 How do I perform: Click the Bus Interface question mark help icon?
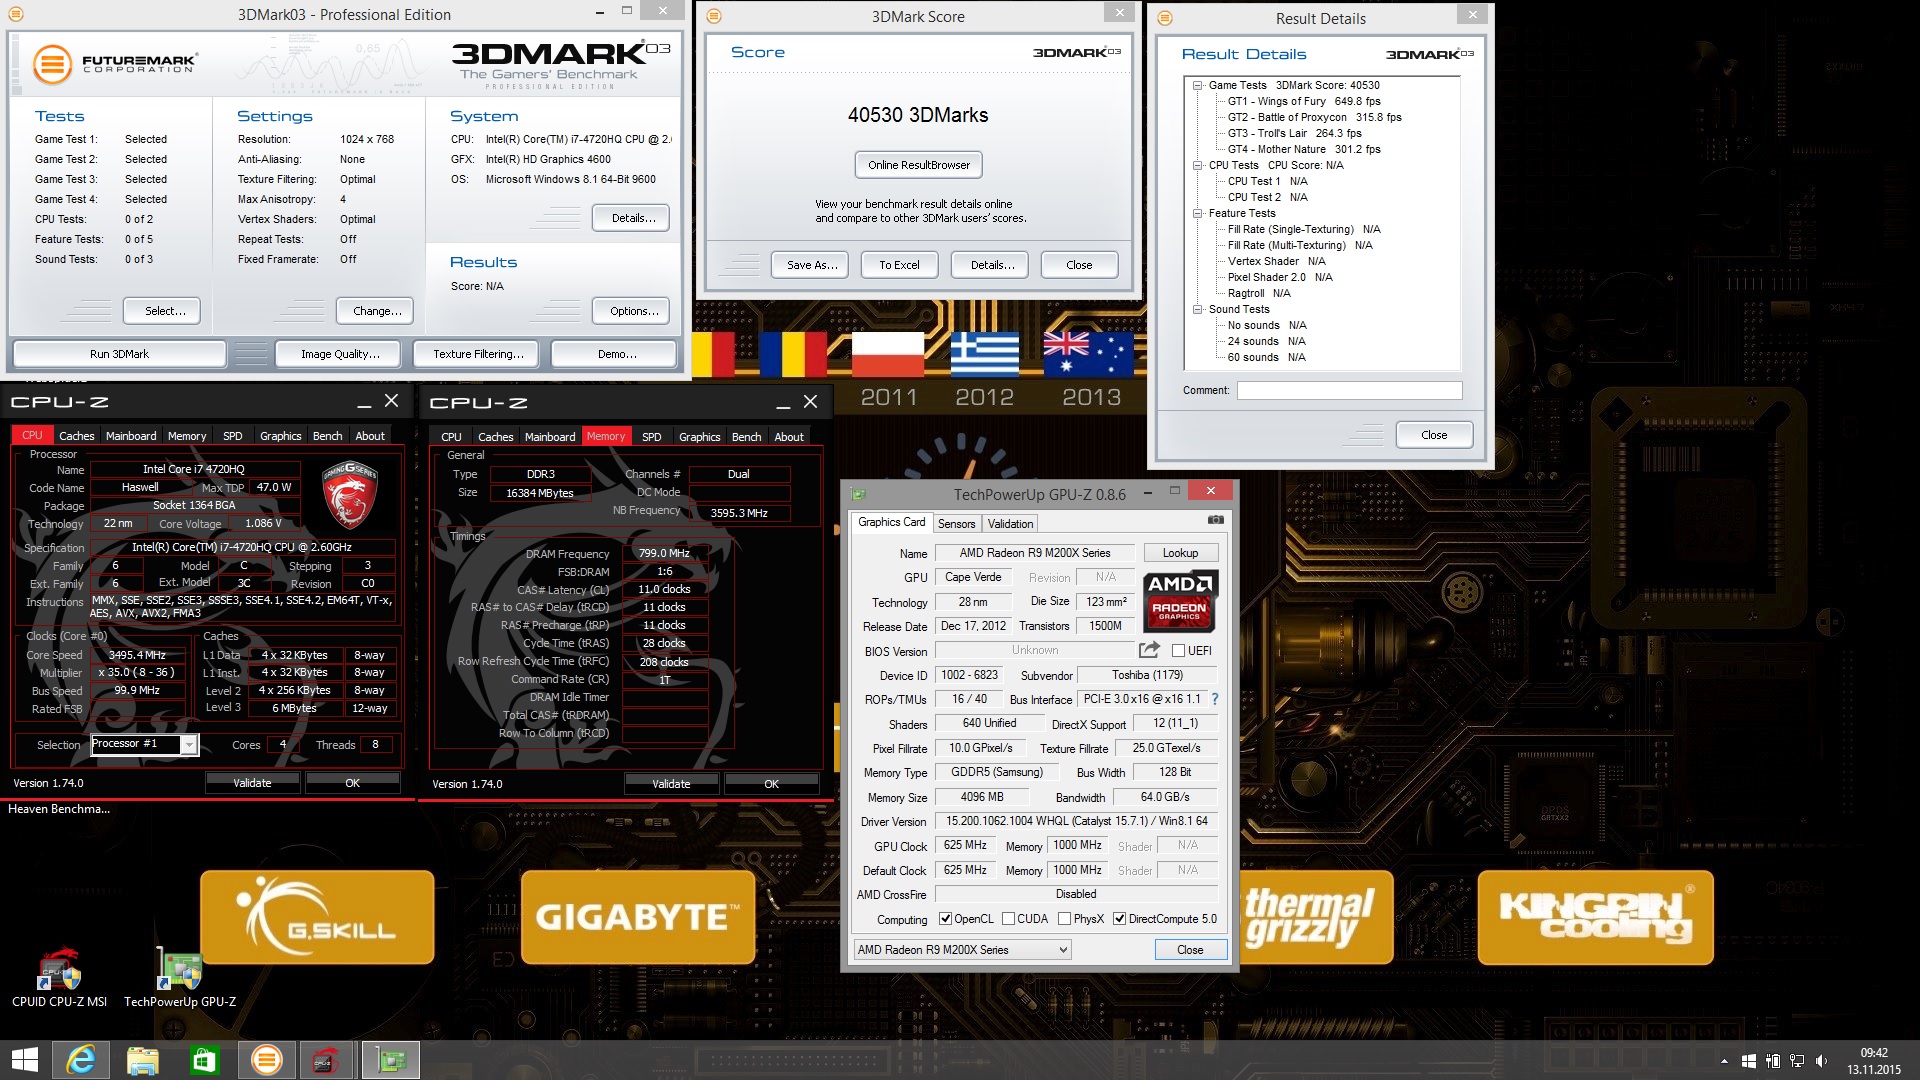(1215, 699)
